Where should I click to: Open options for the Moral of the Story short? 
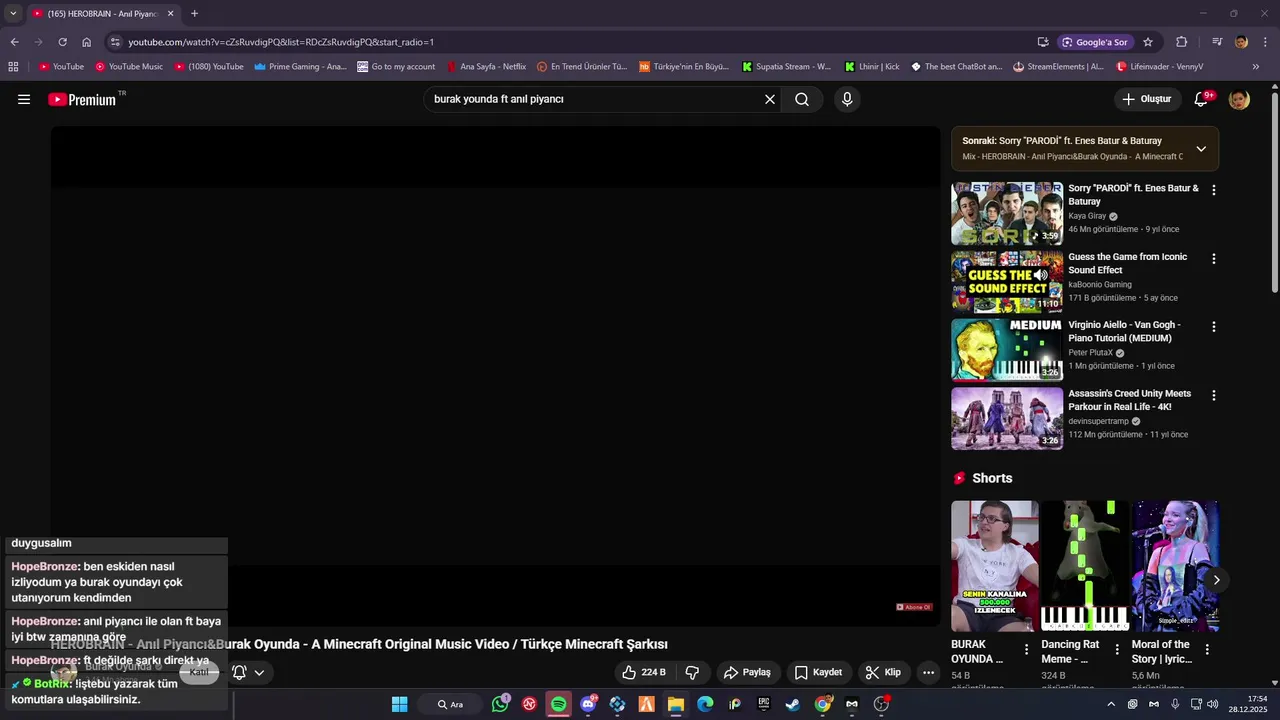[1207, 649]
